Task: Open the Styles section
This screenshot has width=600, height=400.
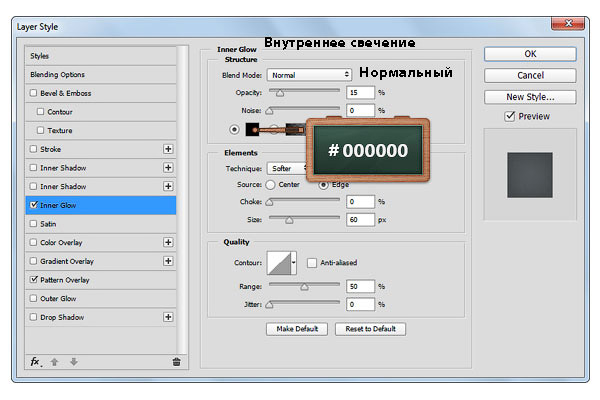Action: pos(101,56)
